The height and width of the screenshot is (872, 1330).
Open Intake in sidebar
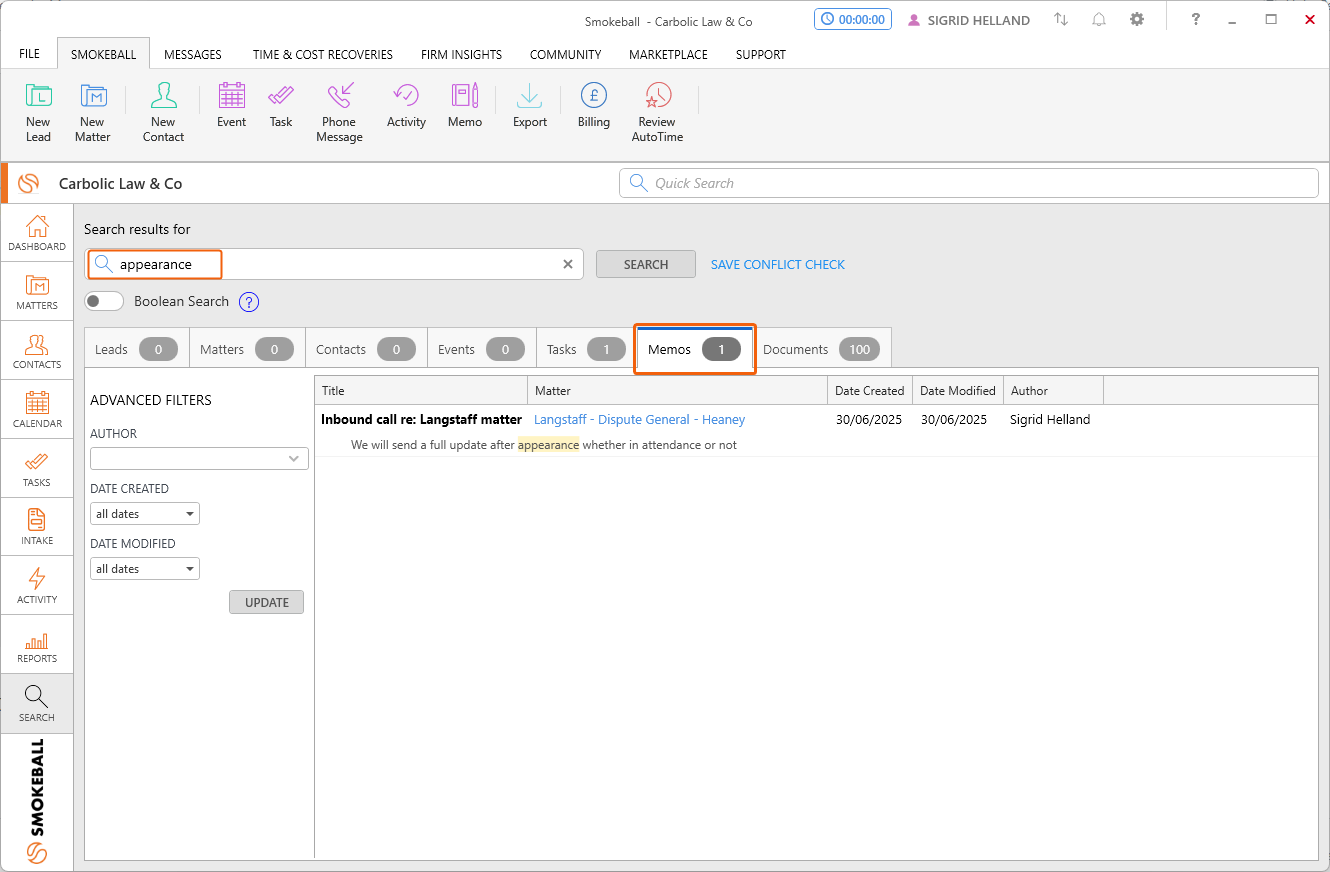coord(37,527)
